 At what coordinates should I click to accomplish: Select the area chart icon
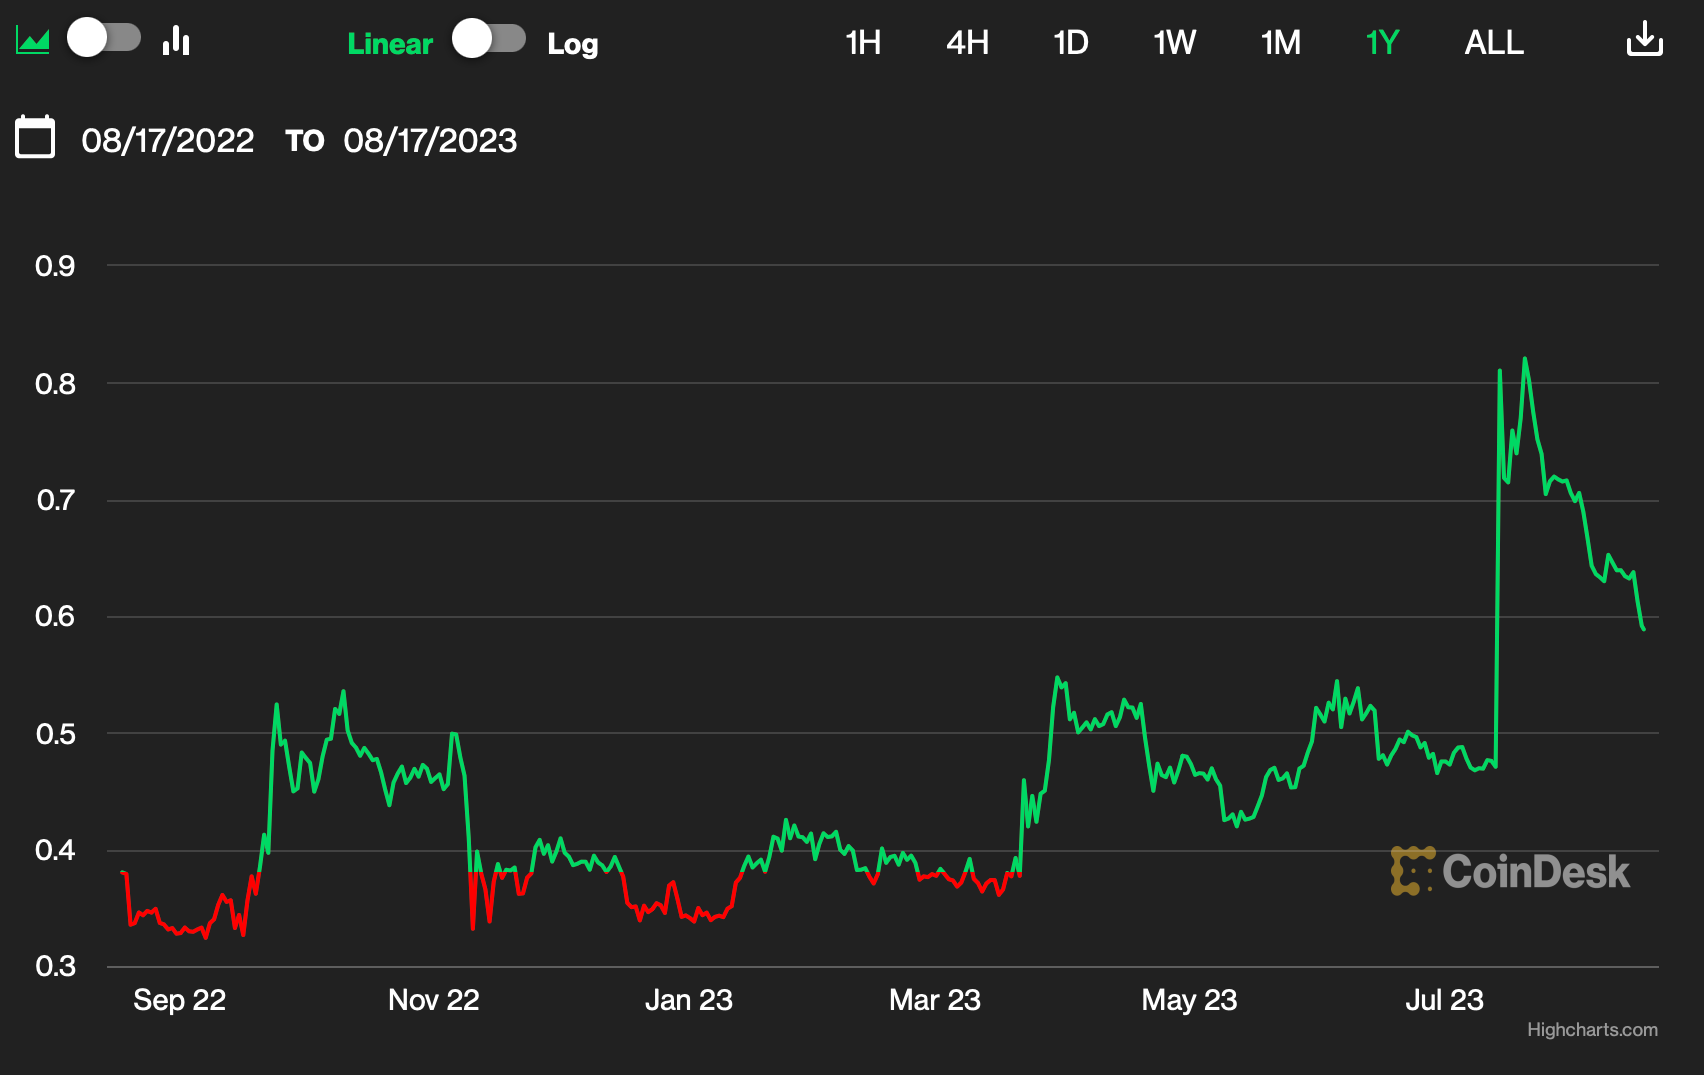(x=32, y=41)
